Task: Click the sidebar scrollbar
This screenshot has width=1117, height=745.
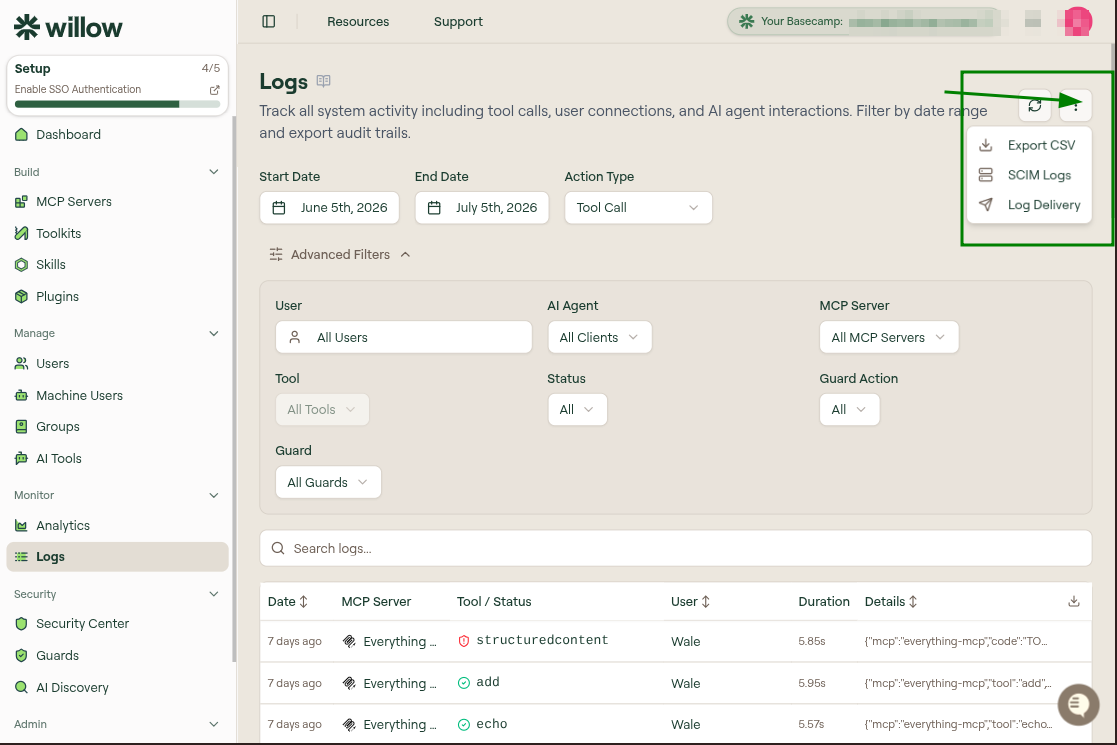Action: pos(234,388)
